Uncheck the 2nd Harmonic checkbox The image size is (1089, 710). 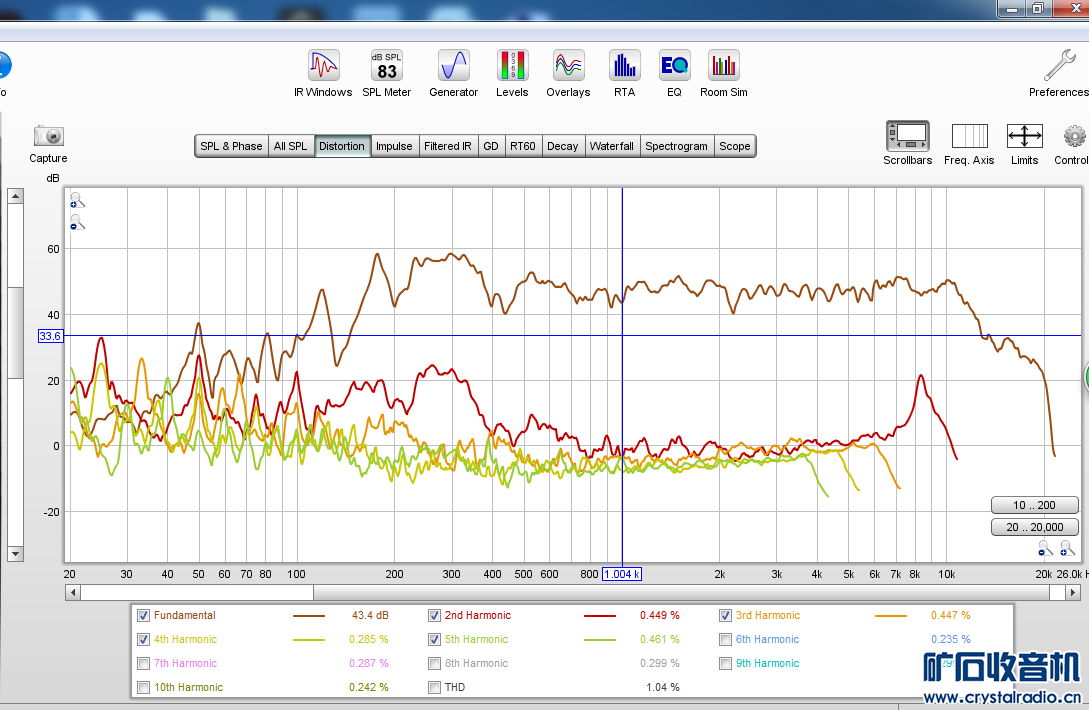pyautogui.click(x=435, y=616)
